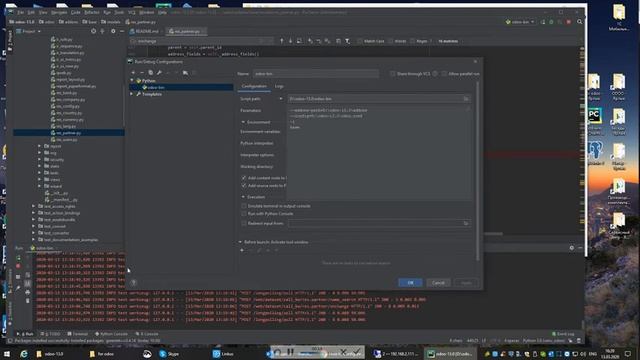This screenshot has width=640, height=360.
Task: Open README.md editor tab
Action: click(146, 31)
